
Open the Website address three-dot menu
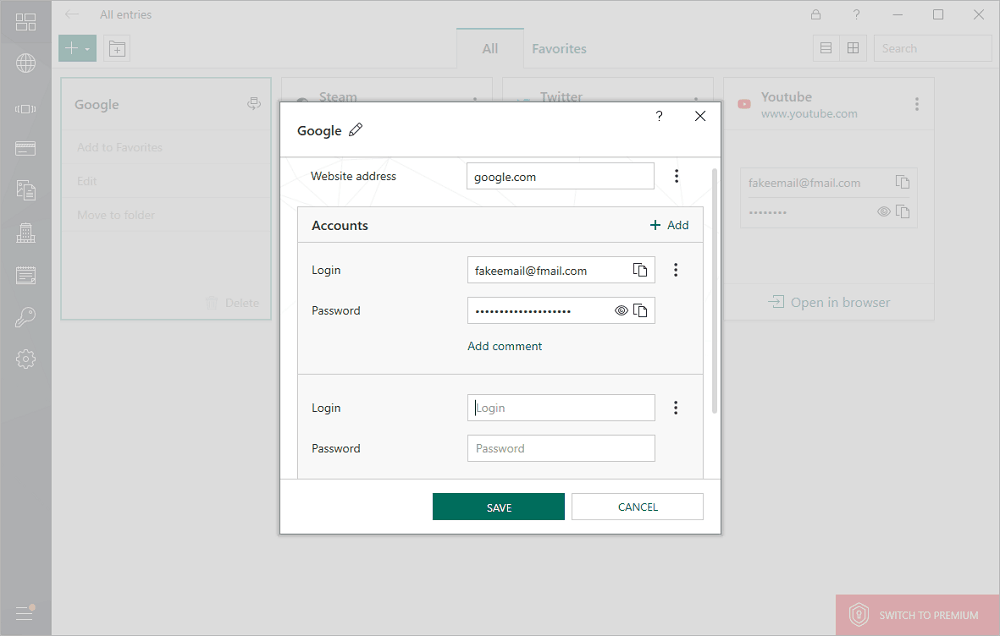[677, 176]
